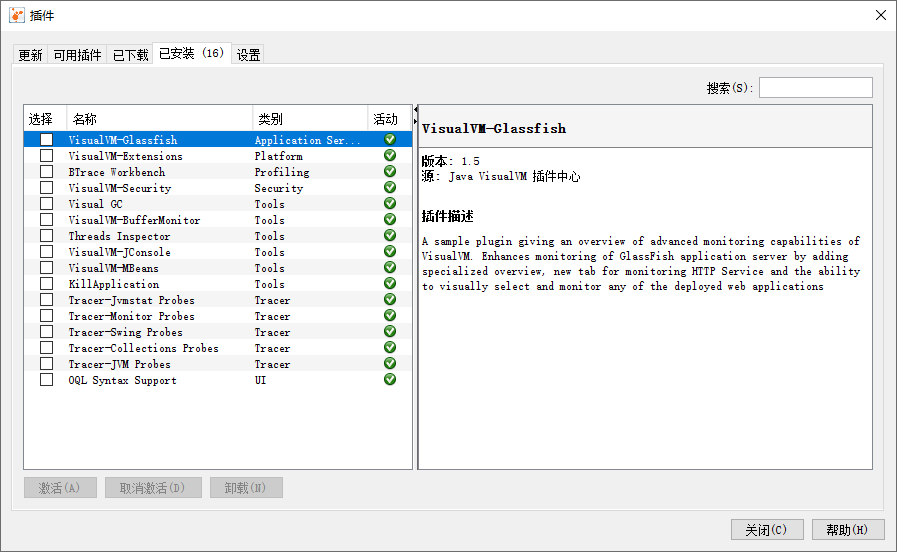Sort list by 名称 column header

pos(160,119)
